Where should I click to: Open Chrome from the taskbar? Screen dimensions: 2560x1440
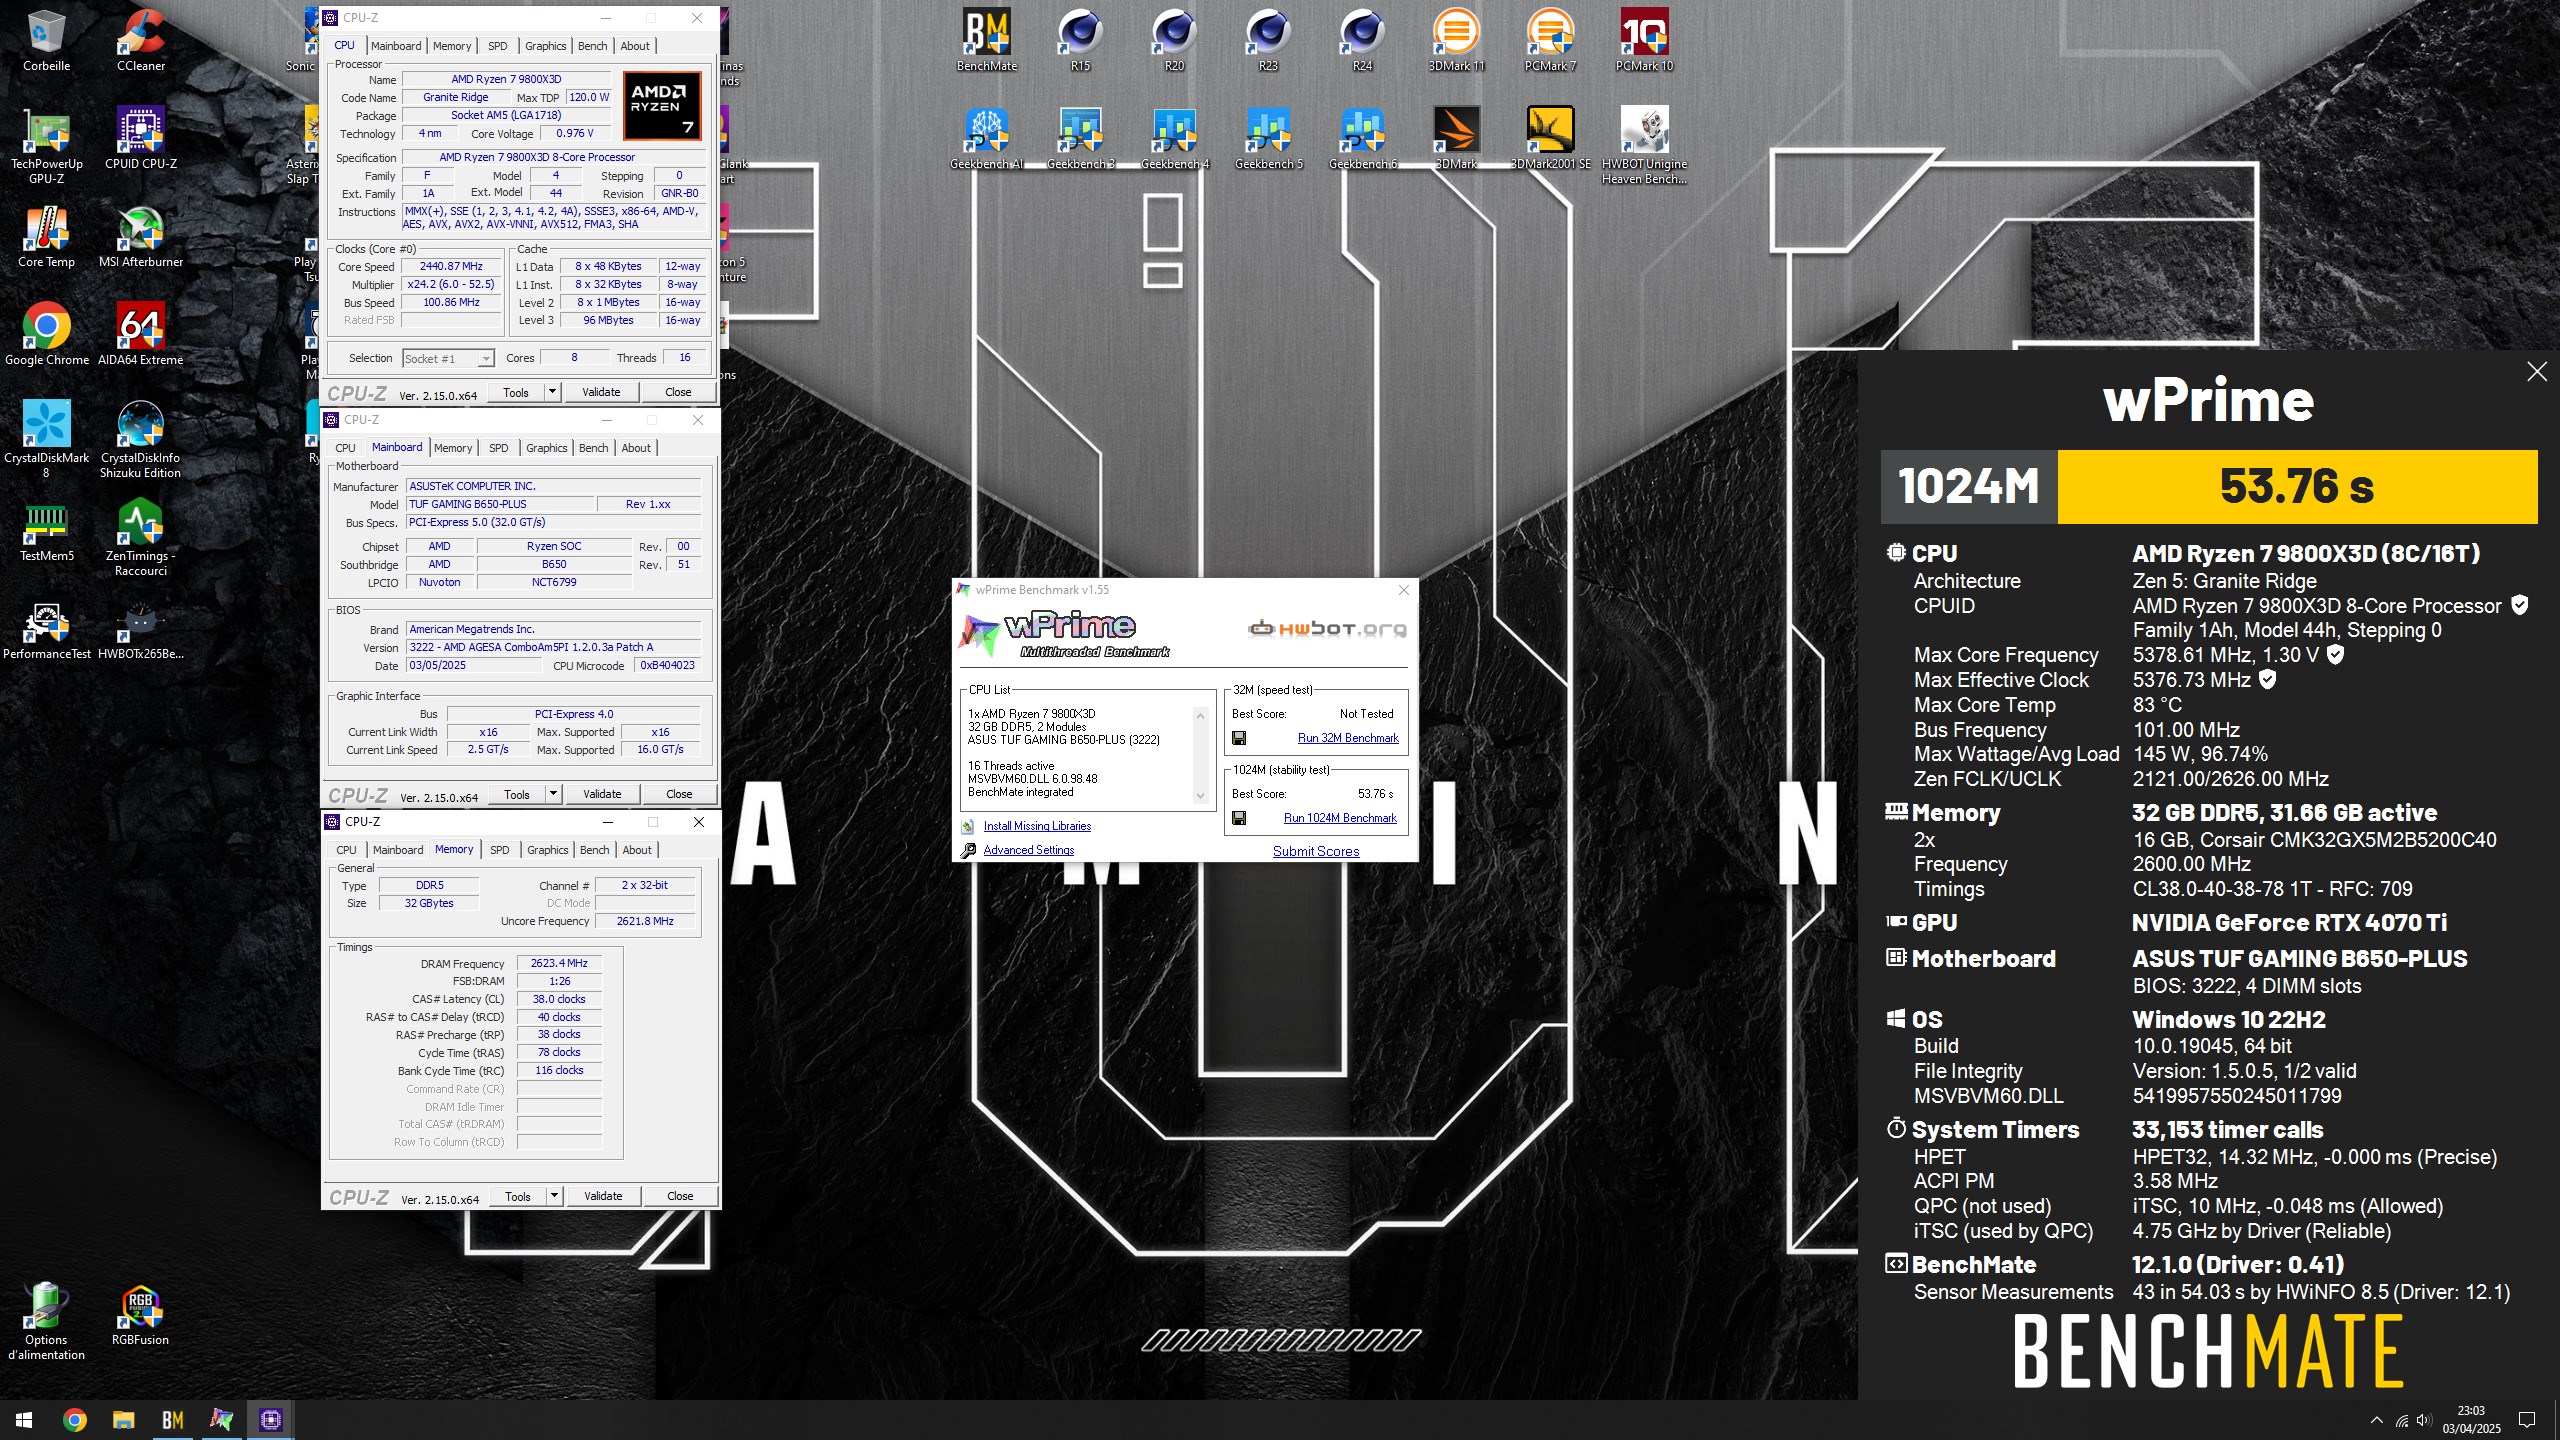point(74,1420)
